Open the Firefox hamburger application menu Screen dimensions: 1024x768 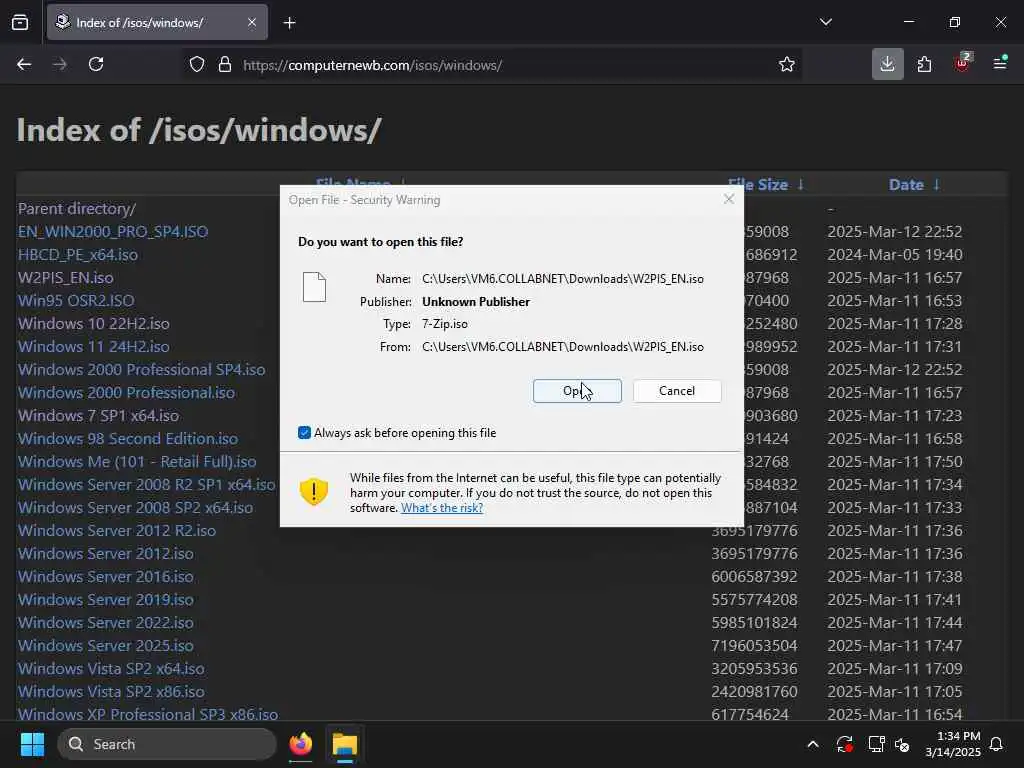(x=1000, y=63)
